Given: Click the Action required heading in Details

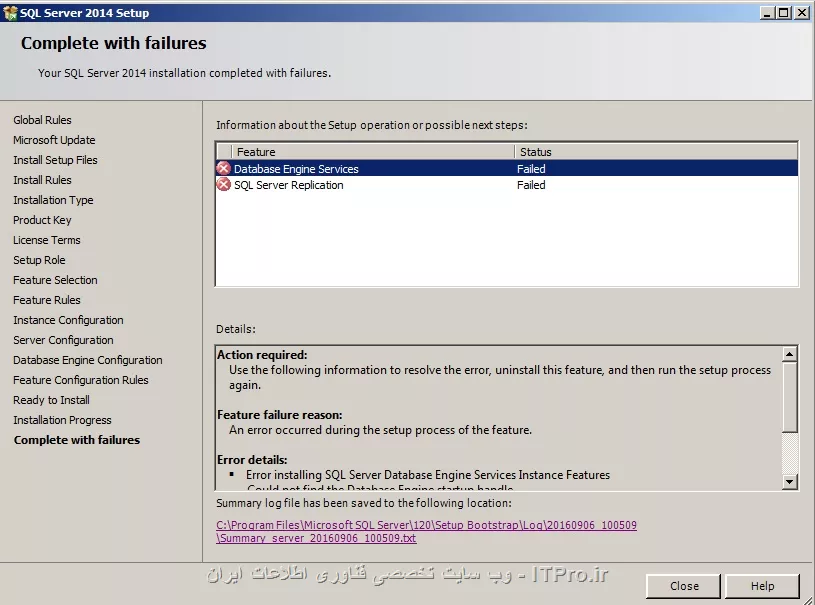Looking at the screenshot, I should point(262,355).
